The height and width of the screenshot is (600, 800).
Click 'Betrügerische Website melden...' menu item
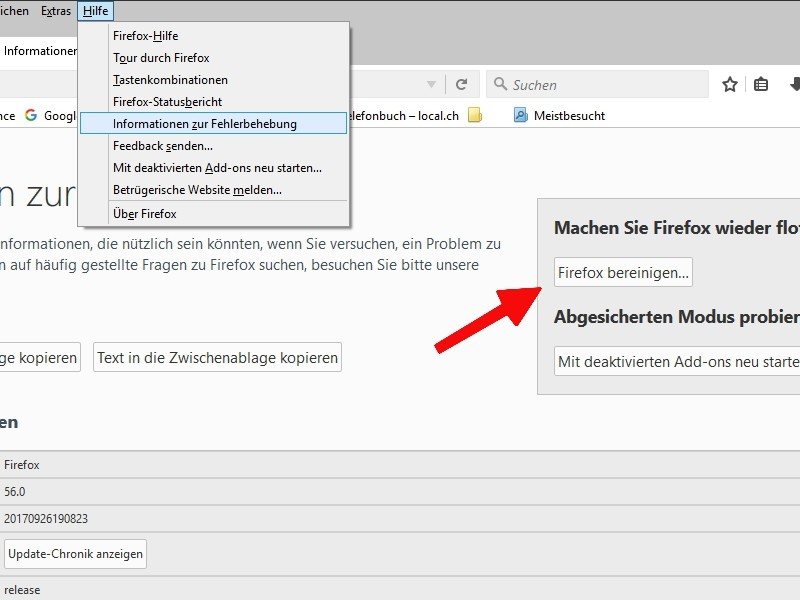pos(197,190)
